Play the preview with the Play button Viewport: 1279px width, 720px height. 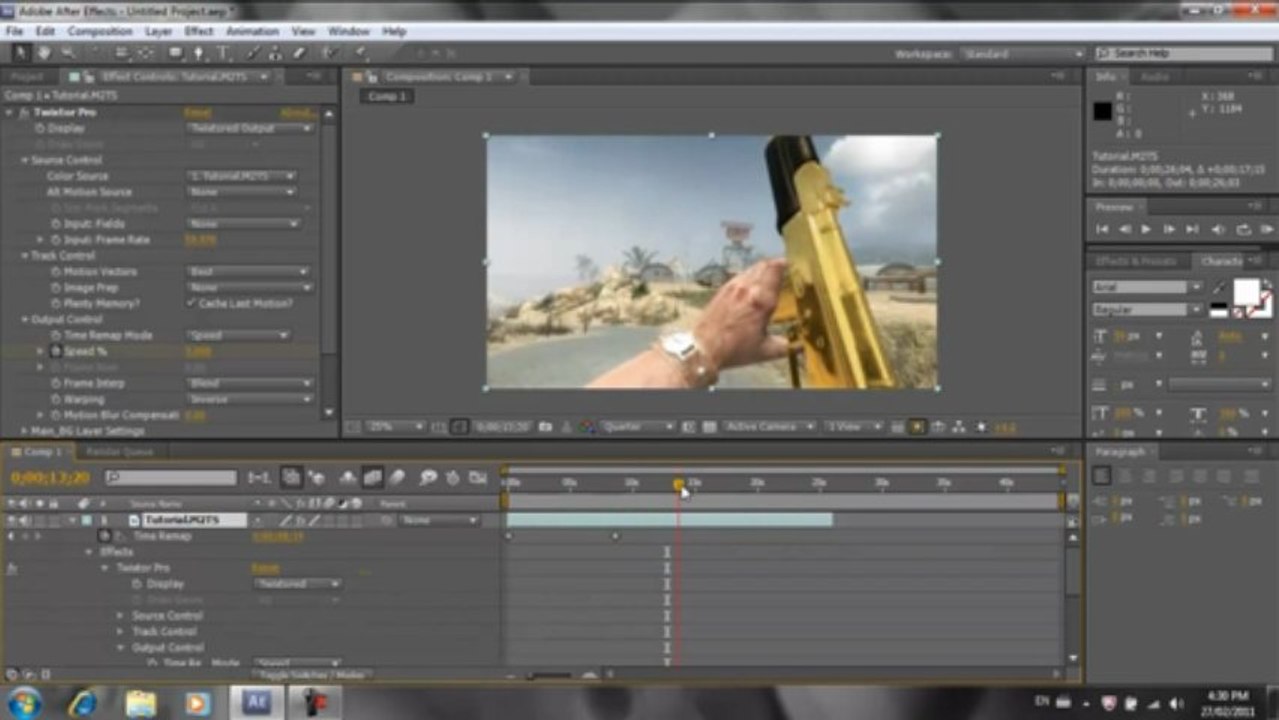point(1146,229)
